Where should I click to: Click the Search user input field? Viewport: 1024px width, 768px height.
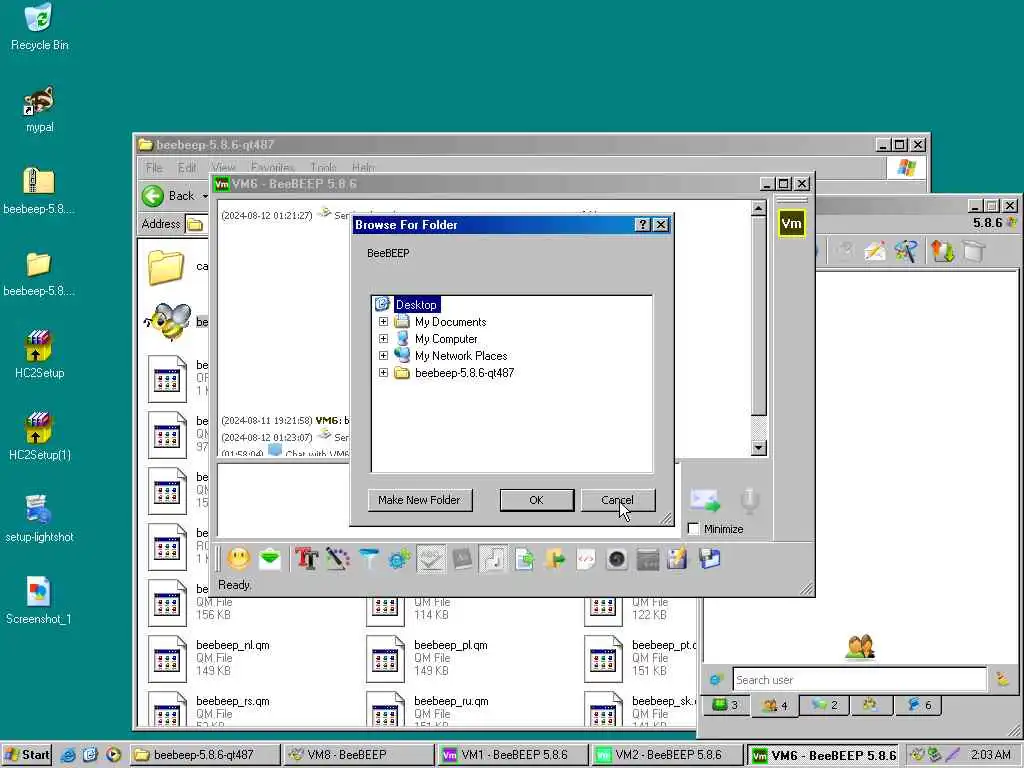pos(859,680)
